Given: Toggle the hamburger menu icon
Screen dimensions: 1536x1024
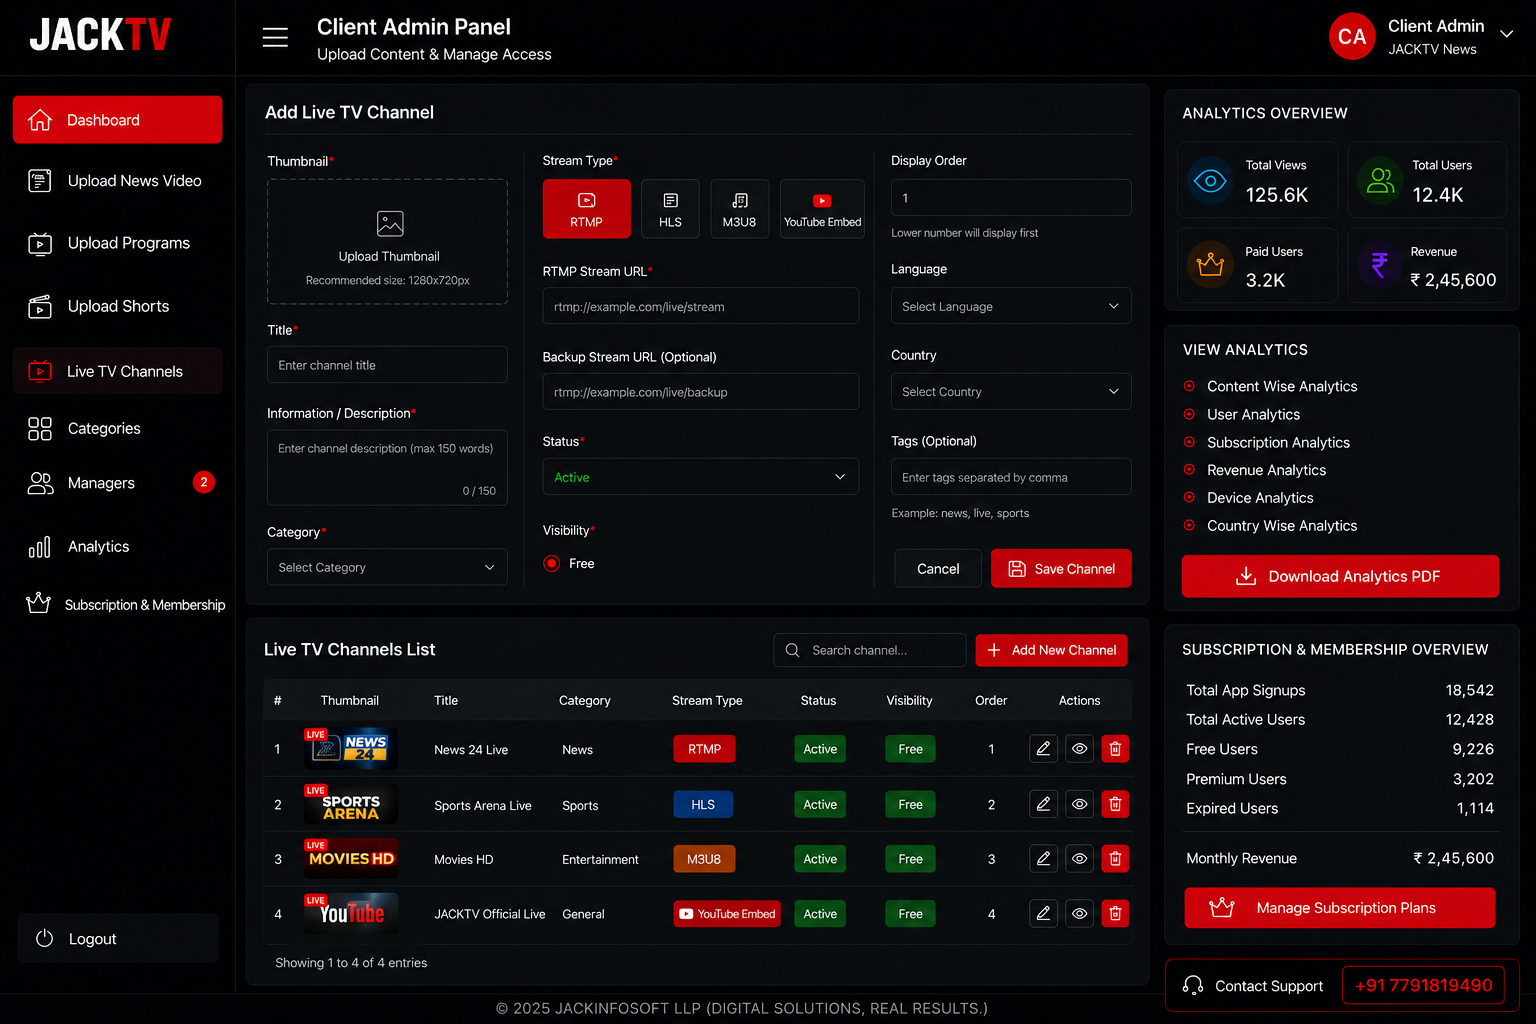Looking at the screenshot, I should pyautogui.click(x=275, y=38).
